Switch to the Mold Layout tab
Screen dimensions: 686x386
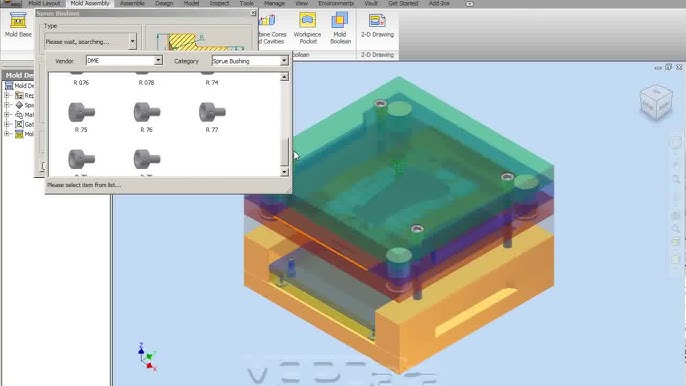point(44,4)
